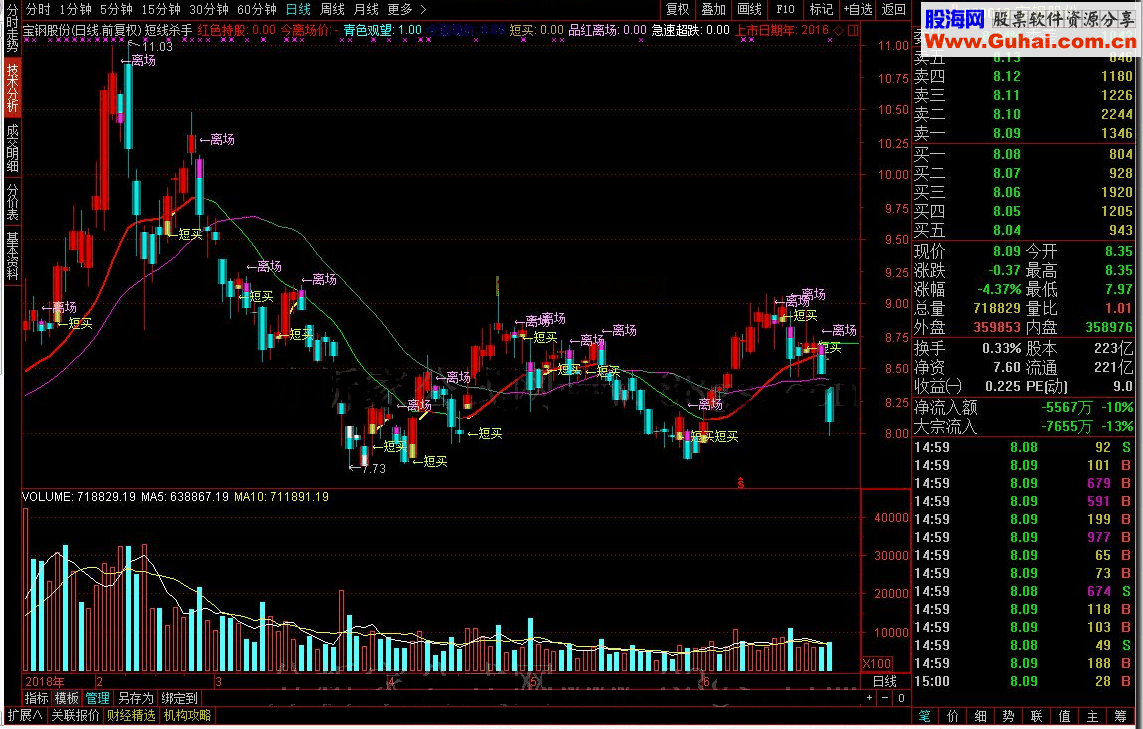This screenshot has height=729, width=1143.
Task: Select the 1分钟 period
Action: 75,9
